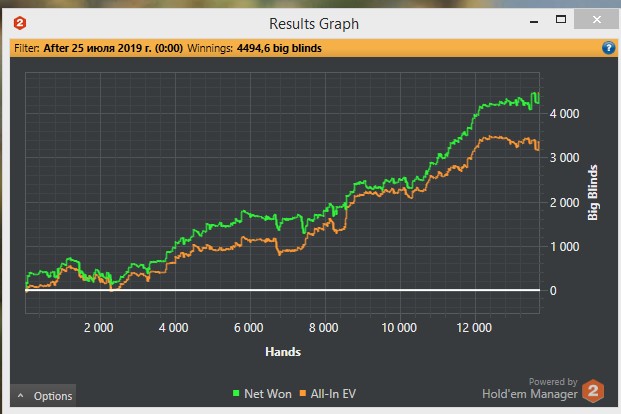This screenshot has height=414, width=621.
Task: Minimize the Results Graph window
Action: pyautogui.click(x=534, y=21)
